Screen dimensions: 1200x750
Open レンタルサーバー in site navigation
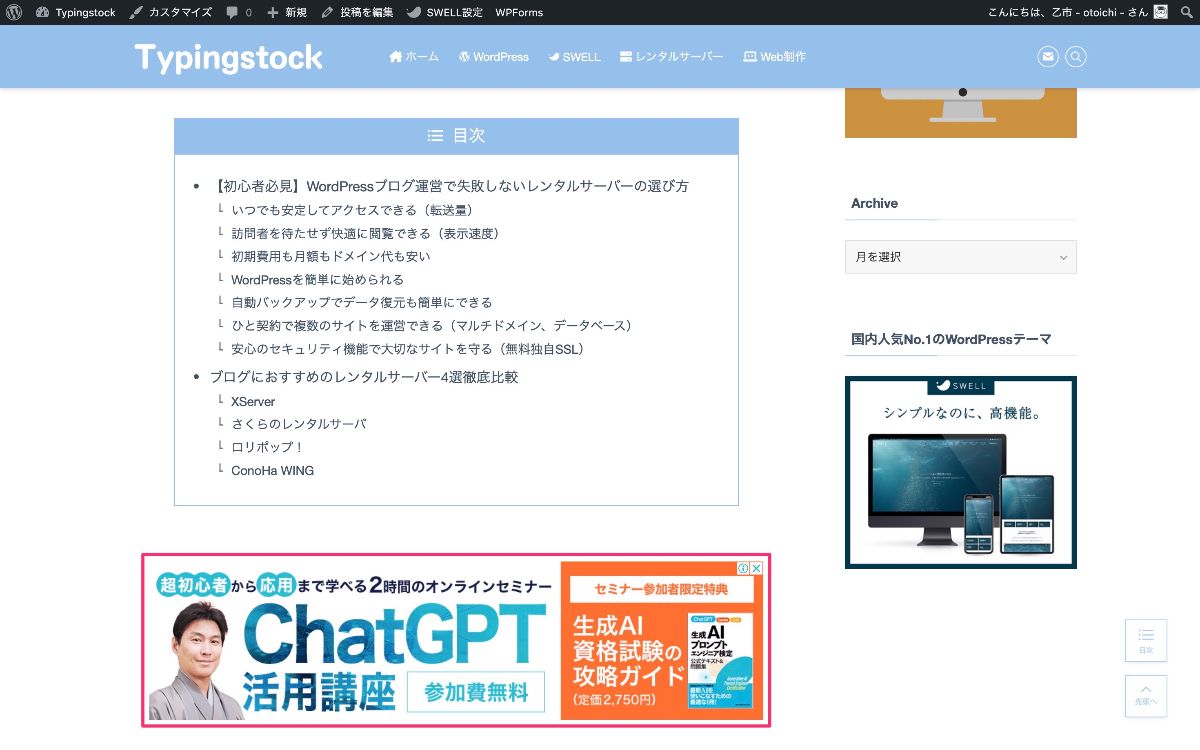[x=671, y=57]
